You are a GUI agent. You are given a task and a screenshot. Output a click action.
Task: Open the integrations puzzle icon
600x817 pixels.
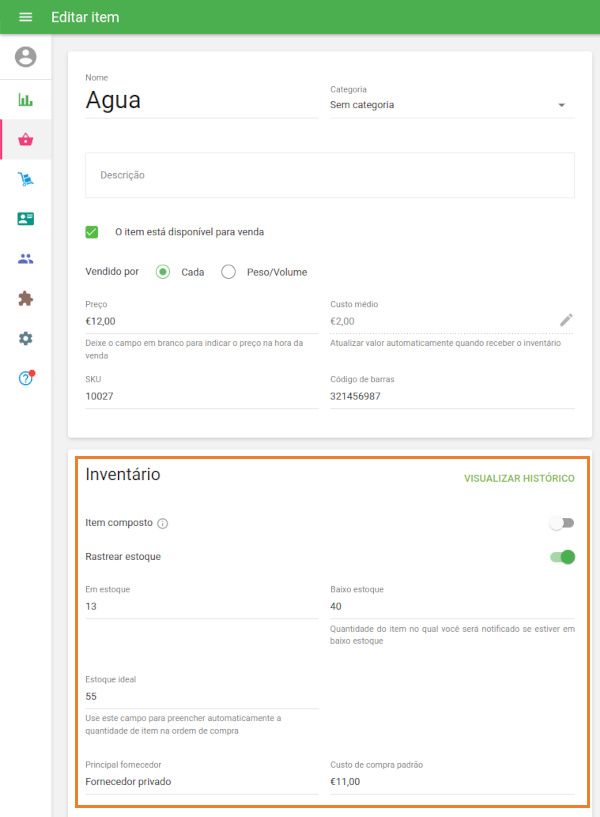pyautogui.click(x=25, y=298)
